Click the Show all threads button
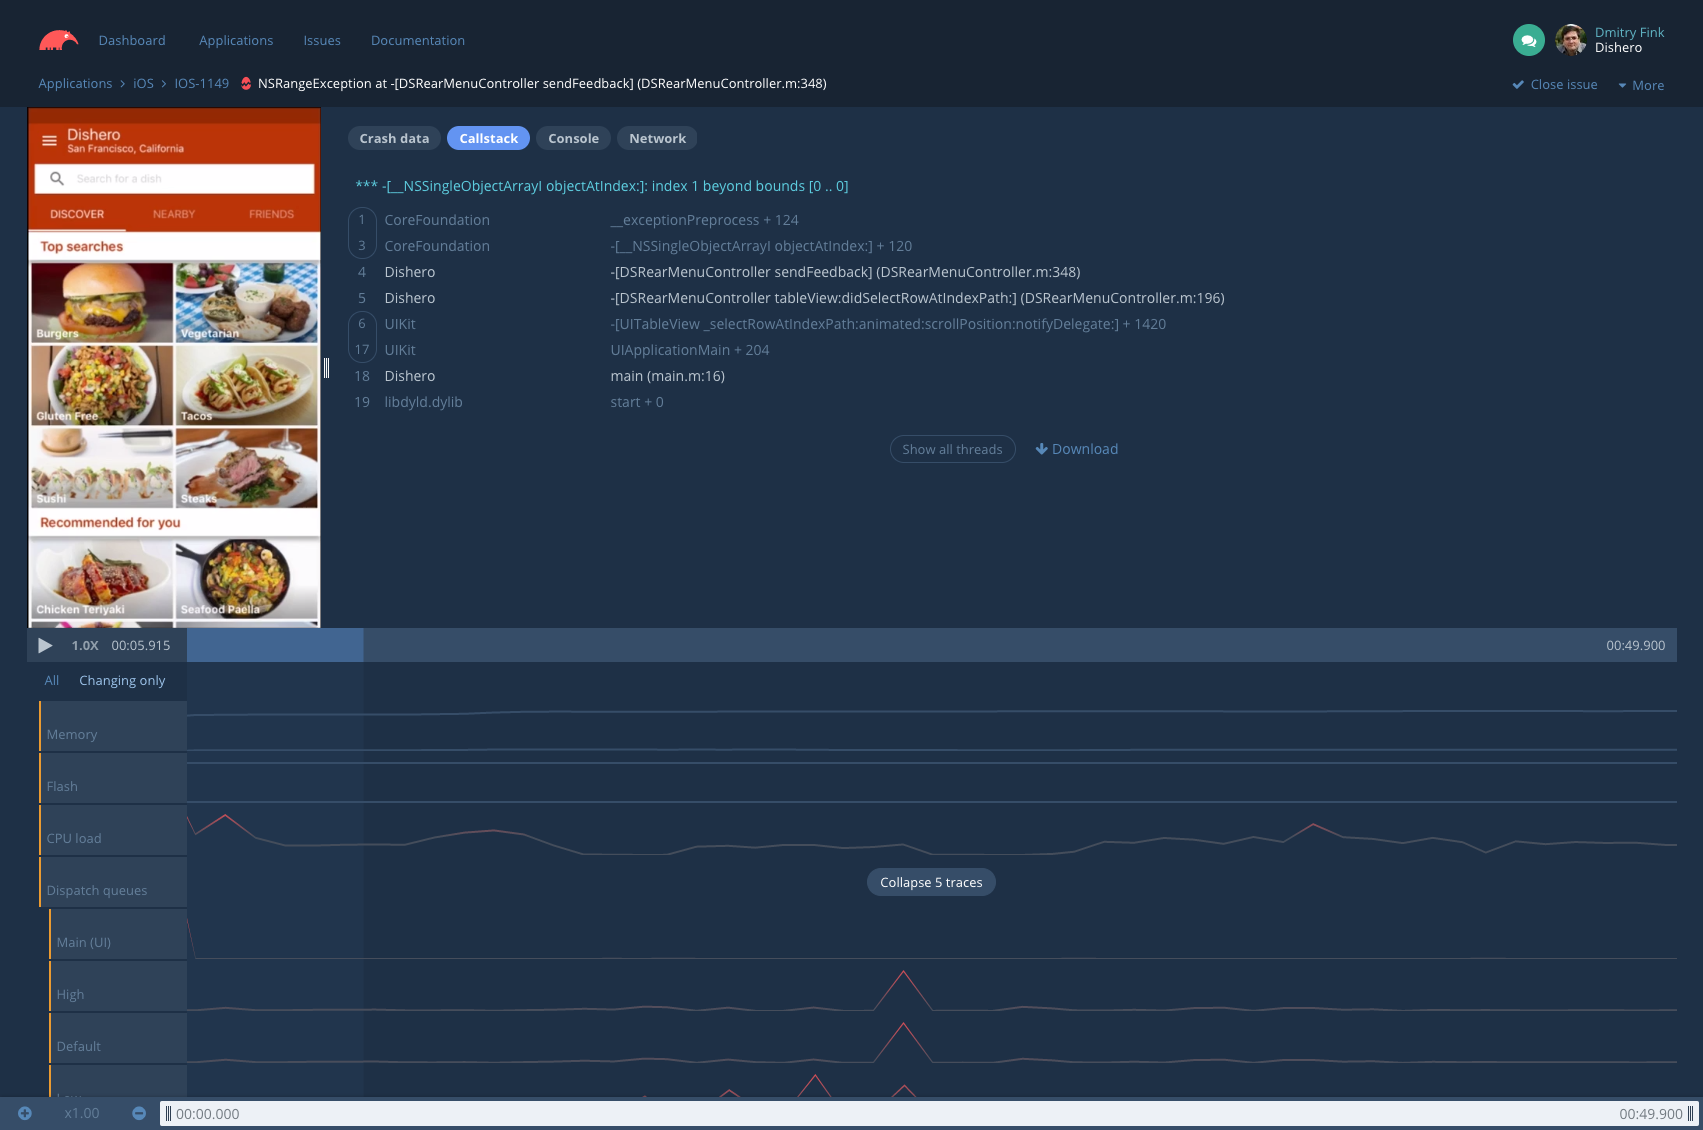This screenshot has height=1130, width=1703. coord(952,449)
